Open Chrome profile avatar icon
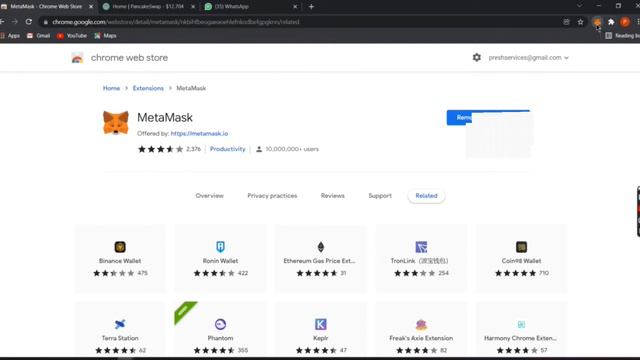Image resolution: width=640 pixels, height=360 pixels. [625, 22]
